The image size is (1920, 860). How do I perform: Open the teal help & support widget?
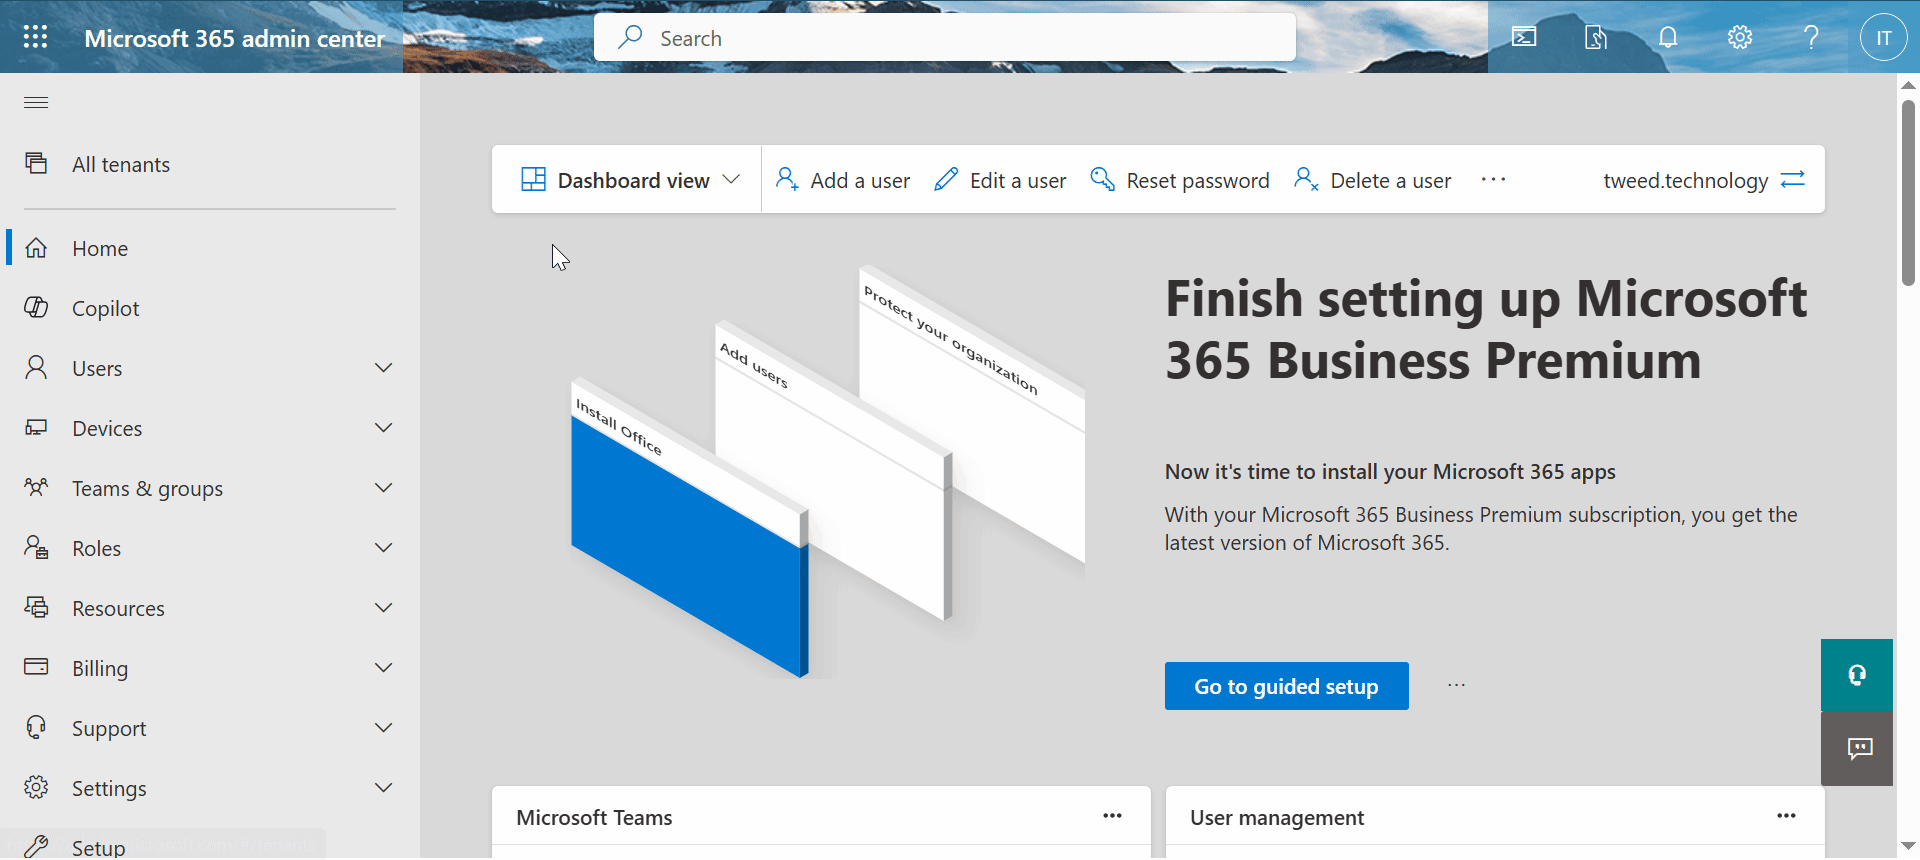[1857, 675]
